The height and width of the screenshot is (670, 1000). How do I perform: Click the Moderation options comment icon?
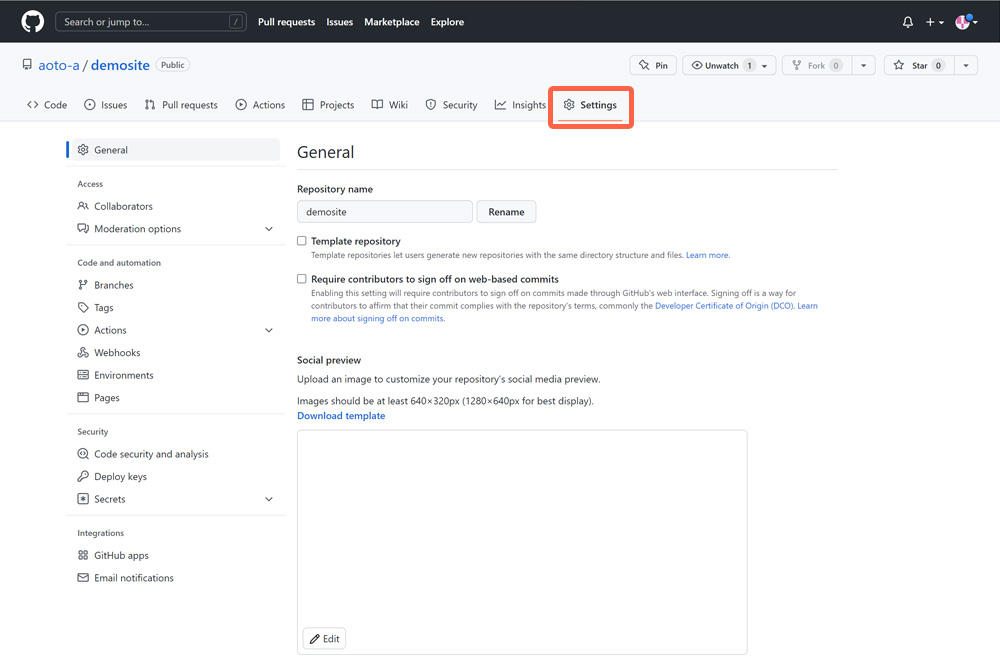[x=83, y=228]
